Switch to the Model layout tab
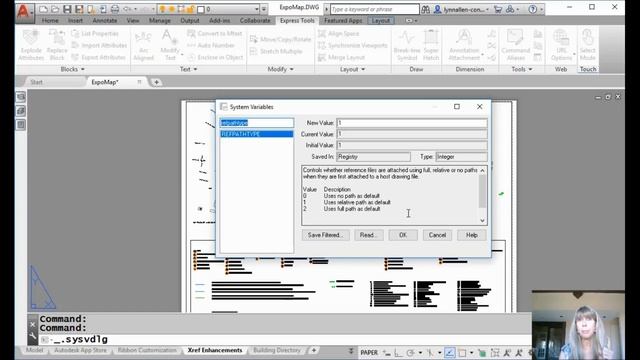Viewport: 640px width, 360px height. (x=34, y=350)
